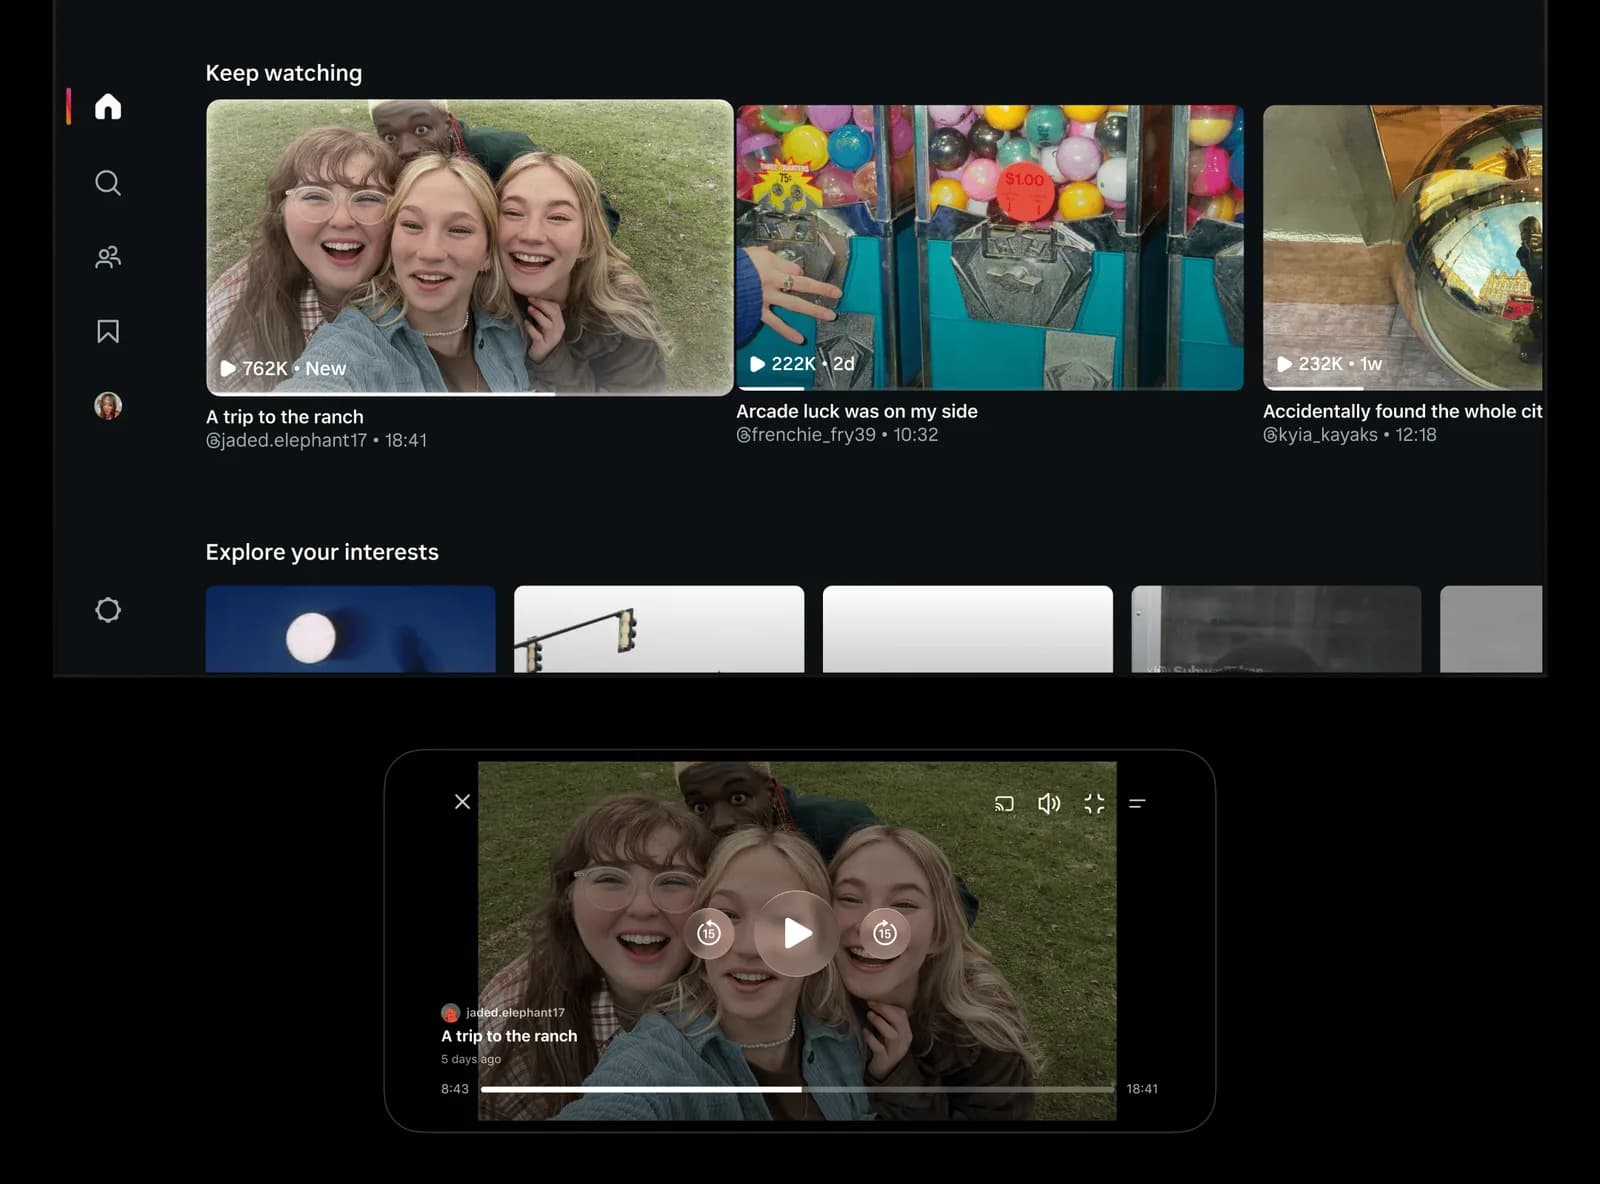Select the dark gray interest thumbnail

pos(1276,629)
